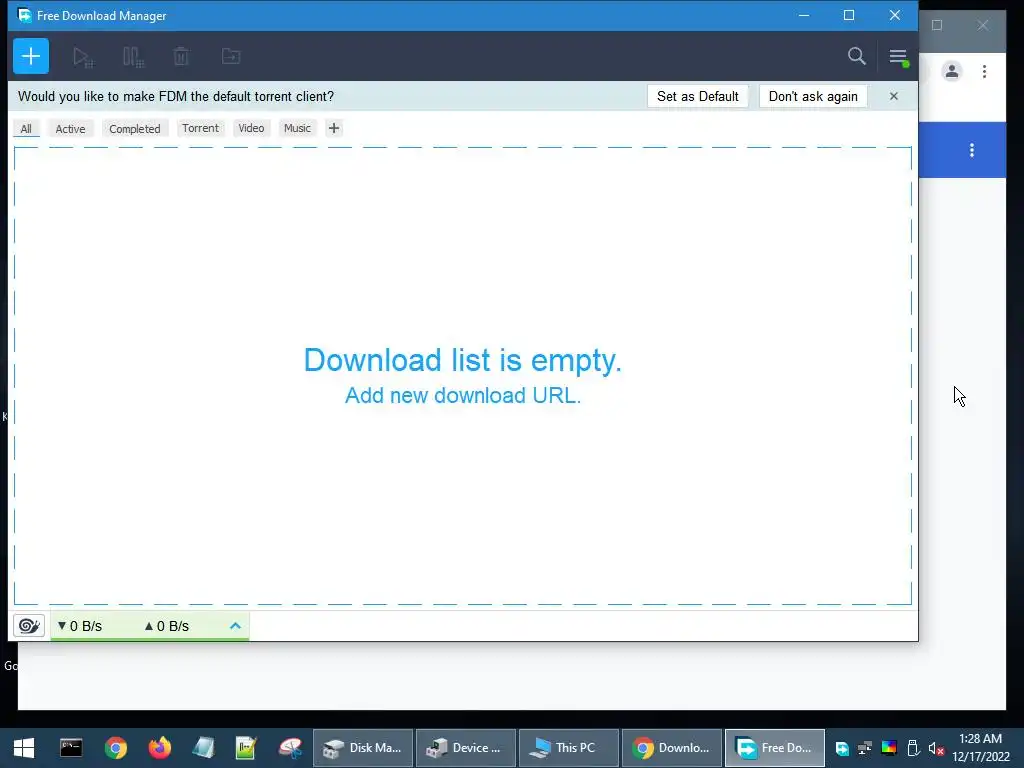Screen dimensions: 1024x768
Task: Click the Start all downloads icon
Action: tap(83, 57)
